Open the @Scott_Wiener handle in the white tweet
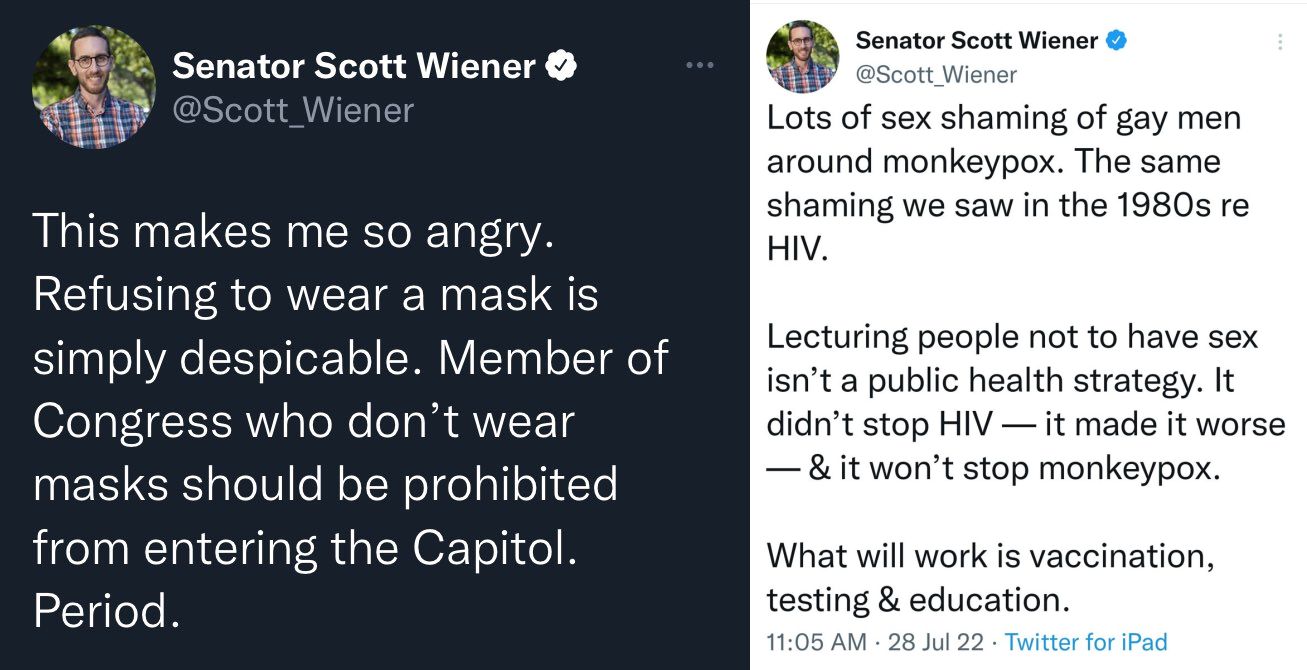Screen dimensions: 1307x670 point(936,74)
